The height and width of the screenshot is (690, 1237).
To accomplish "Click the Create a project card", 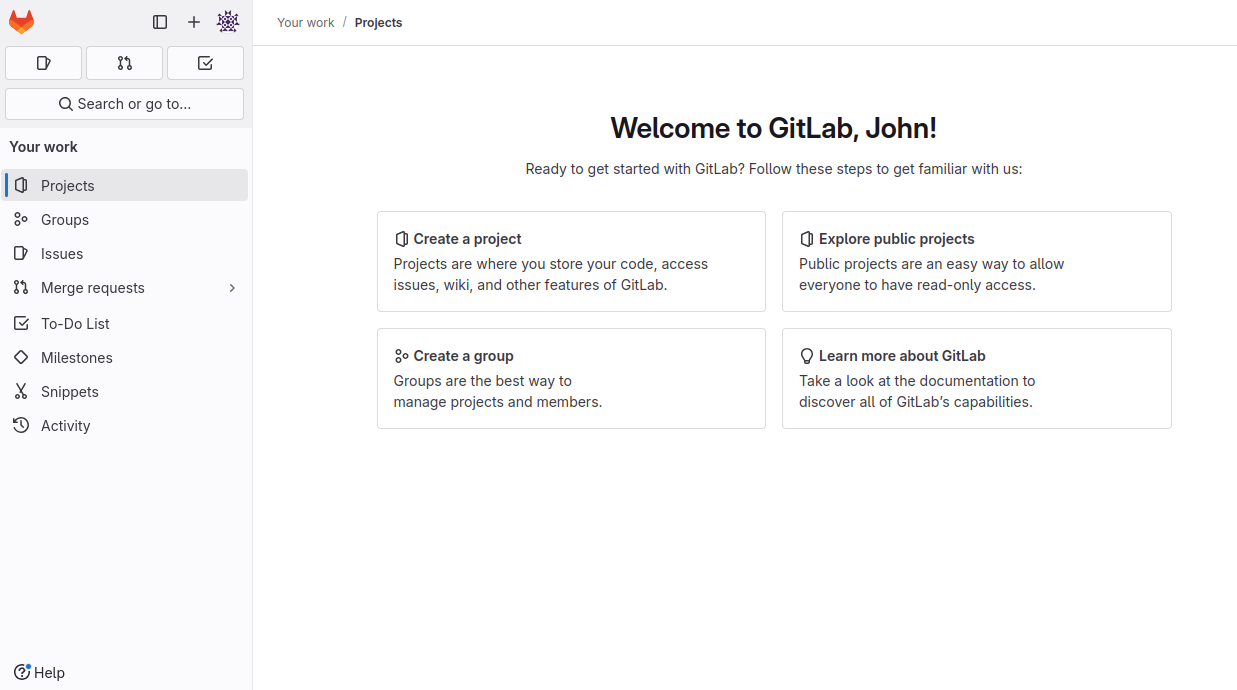I will 571,261.
